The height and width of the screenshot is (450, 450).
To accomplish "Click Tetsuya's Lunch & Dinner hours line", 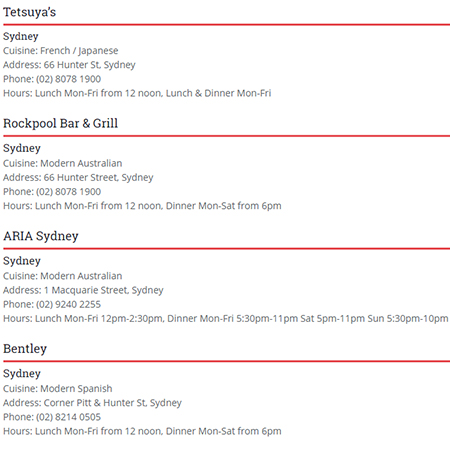I will click(x=137, y=93).
